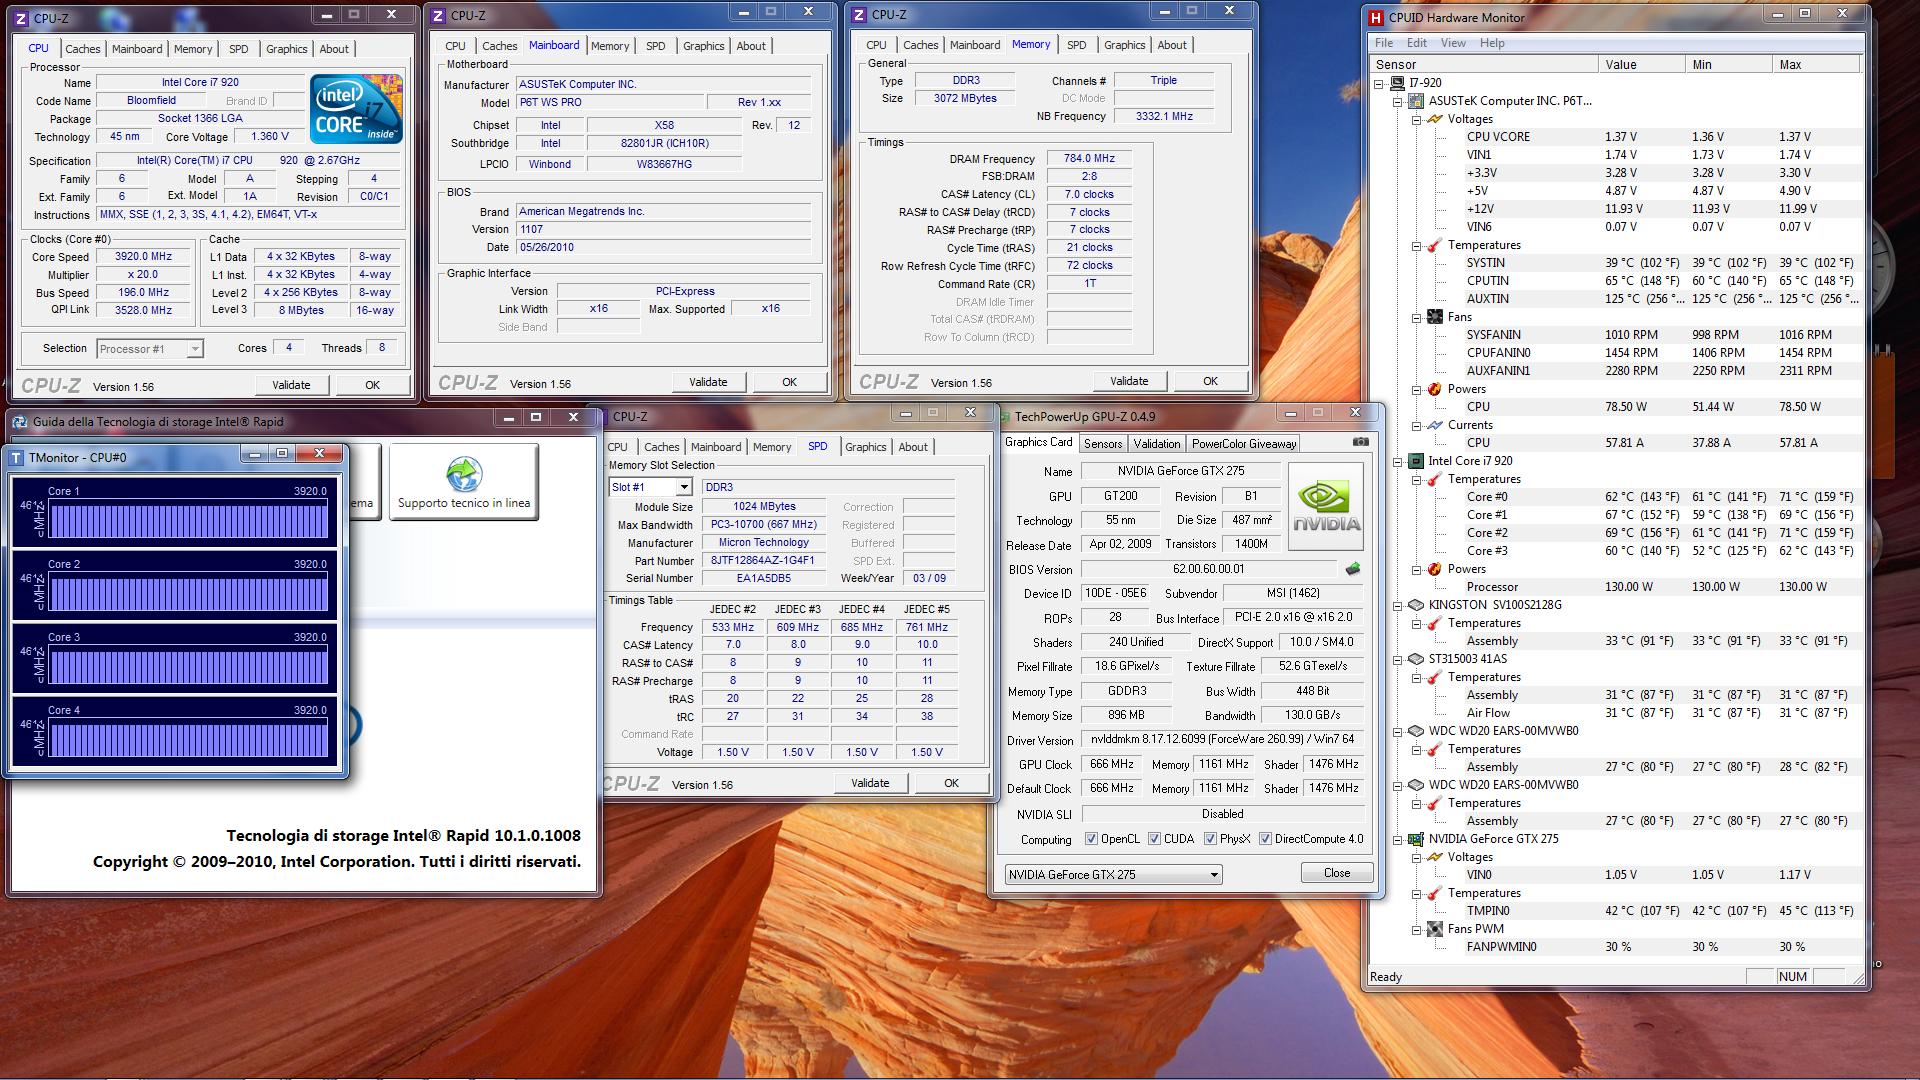This screenshot has height=1080, width=1920.
Task: Click the first WDC WD20 EARS drive icon
Action: coord(1416,731)
